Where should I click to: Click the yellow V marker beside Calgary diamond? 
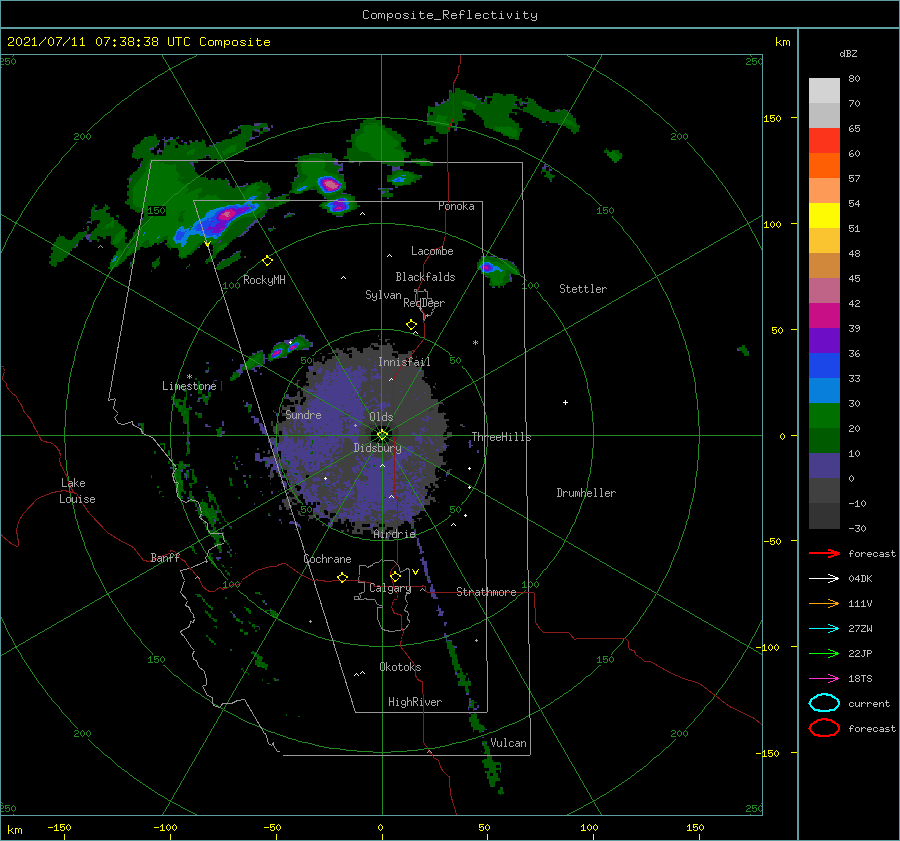(415, 572)
